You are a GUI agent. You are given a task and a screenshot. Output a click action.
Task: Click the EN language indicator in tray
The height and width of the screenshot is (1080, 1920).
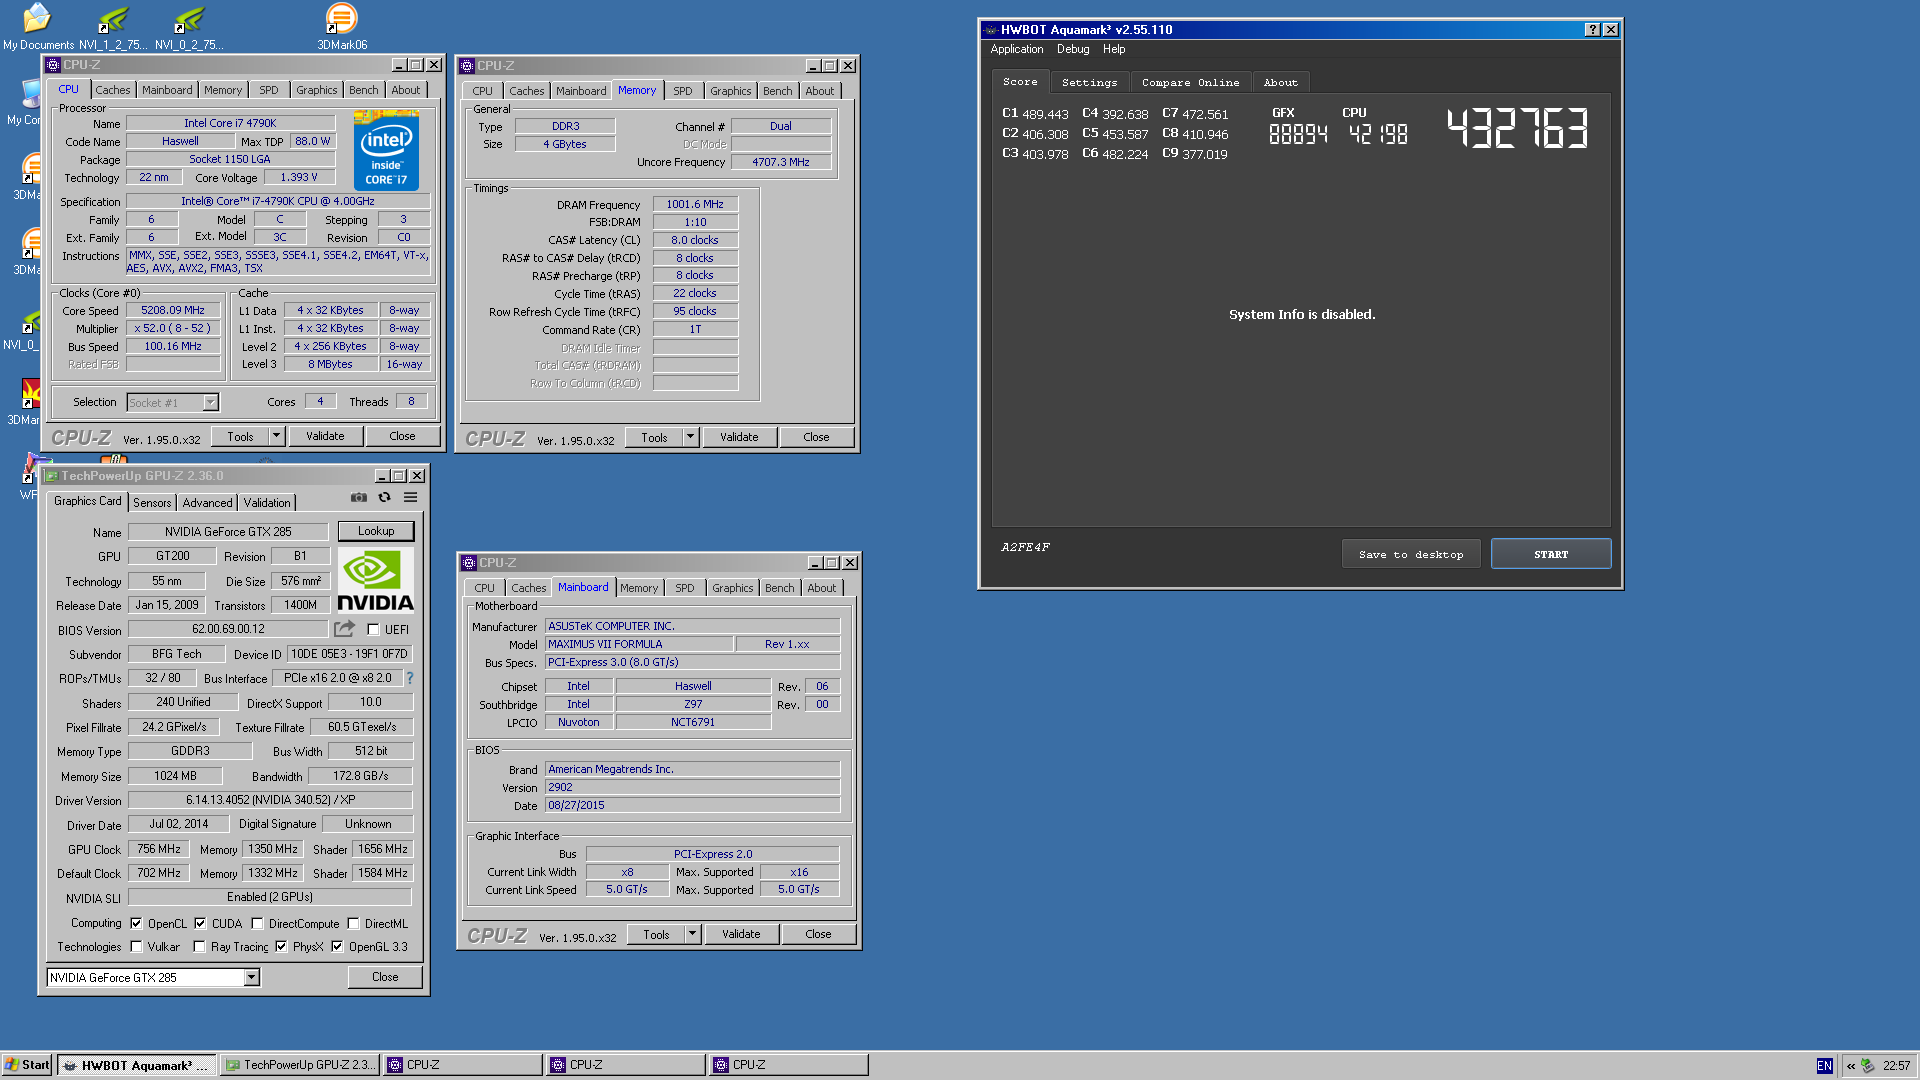point(1824,1066)
